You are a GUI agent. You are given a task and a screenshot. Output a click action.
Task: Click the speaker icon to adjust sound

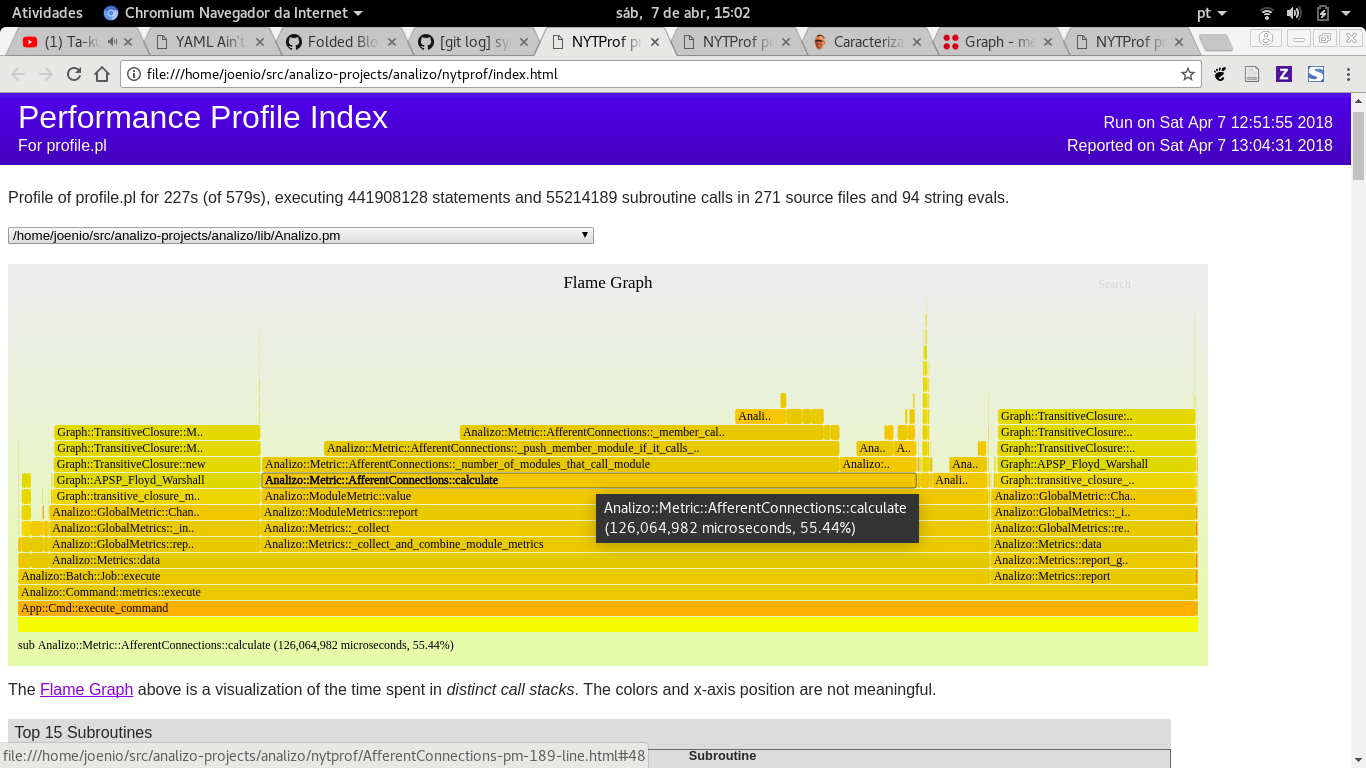[1293, 13]
